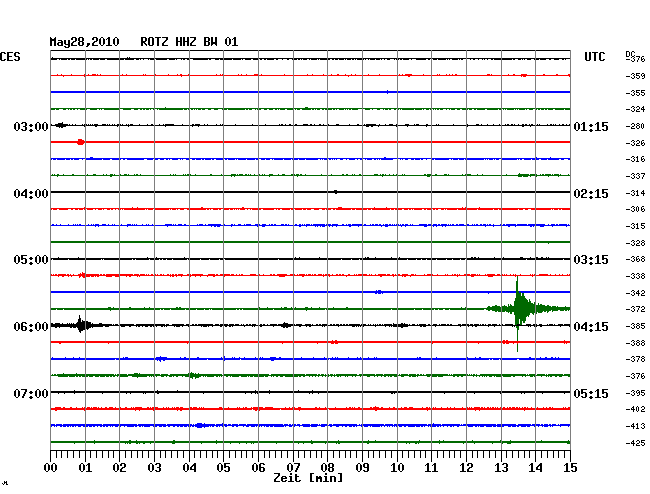The height and width of the screenshot is (494, 650).
Task: Select the '05:00' local time label
Action: pyautogui.click(x=31, y=260)
